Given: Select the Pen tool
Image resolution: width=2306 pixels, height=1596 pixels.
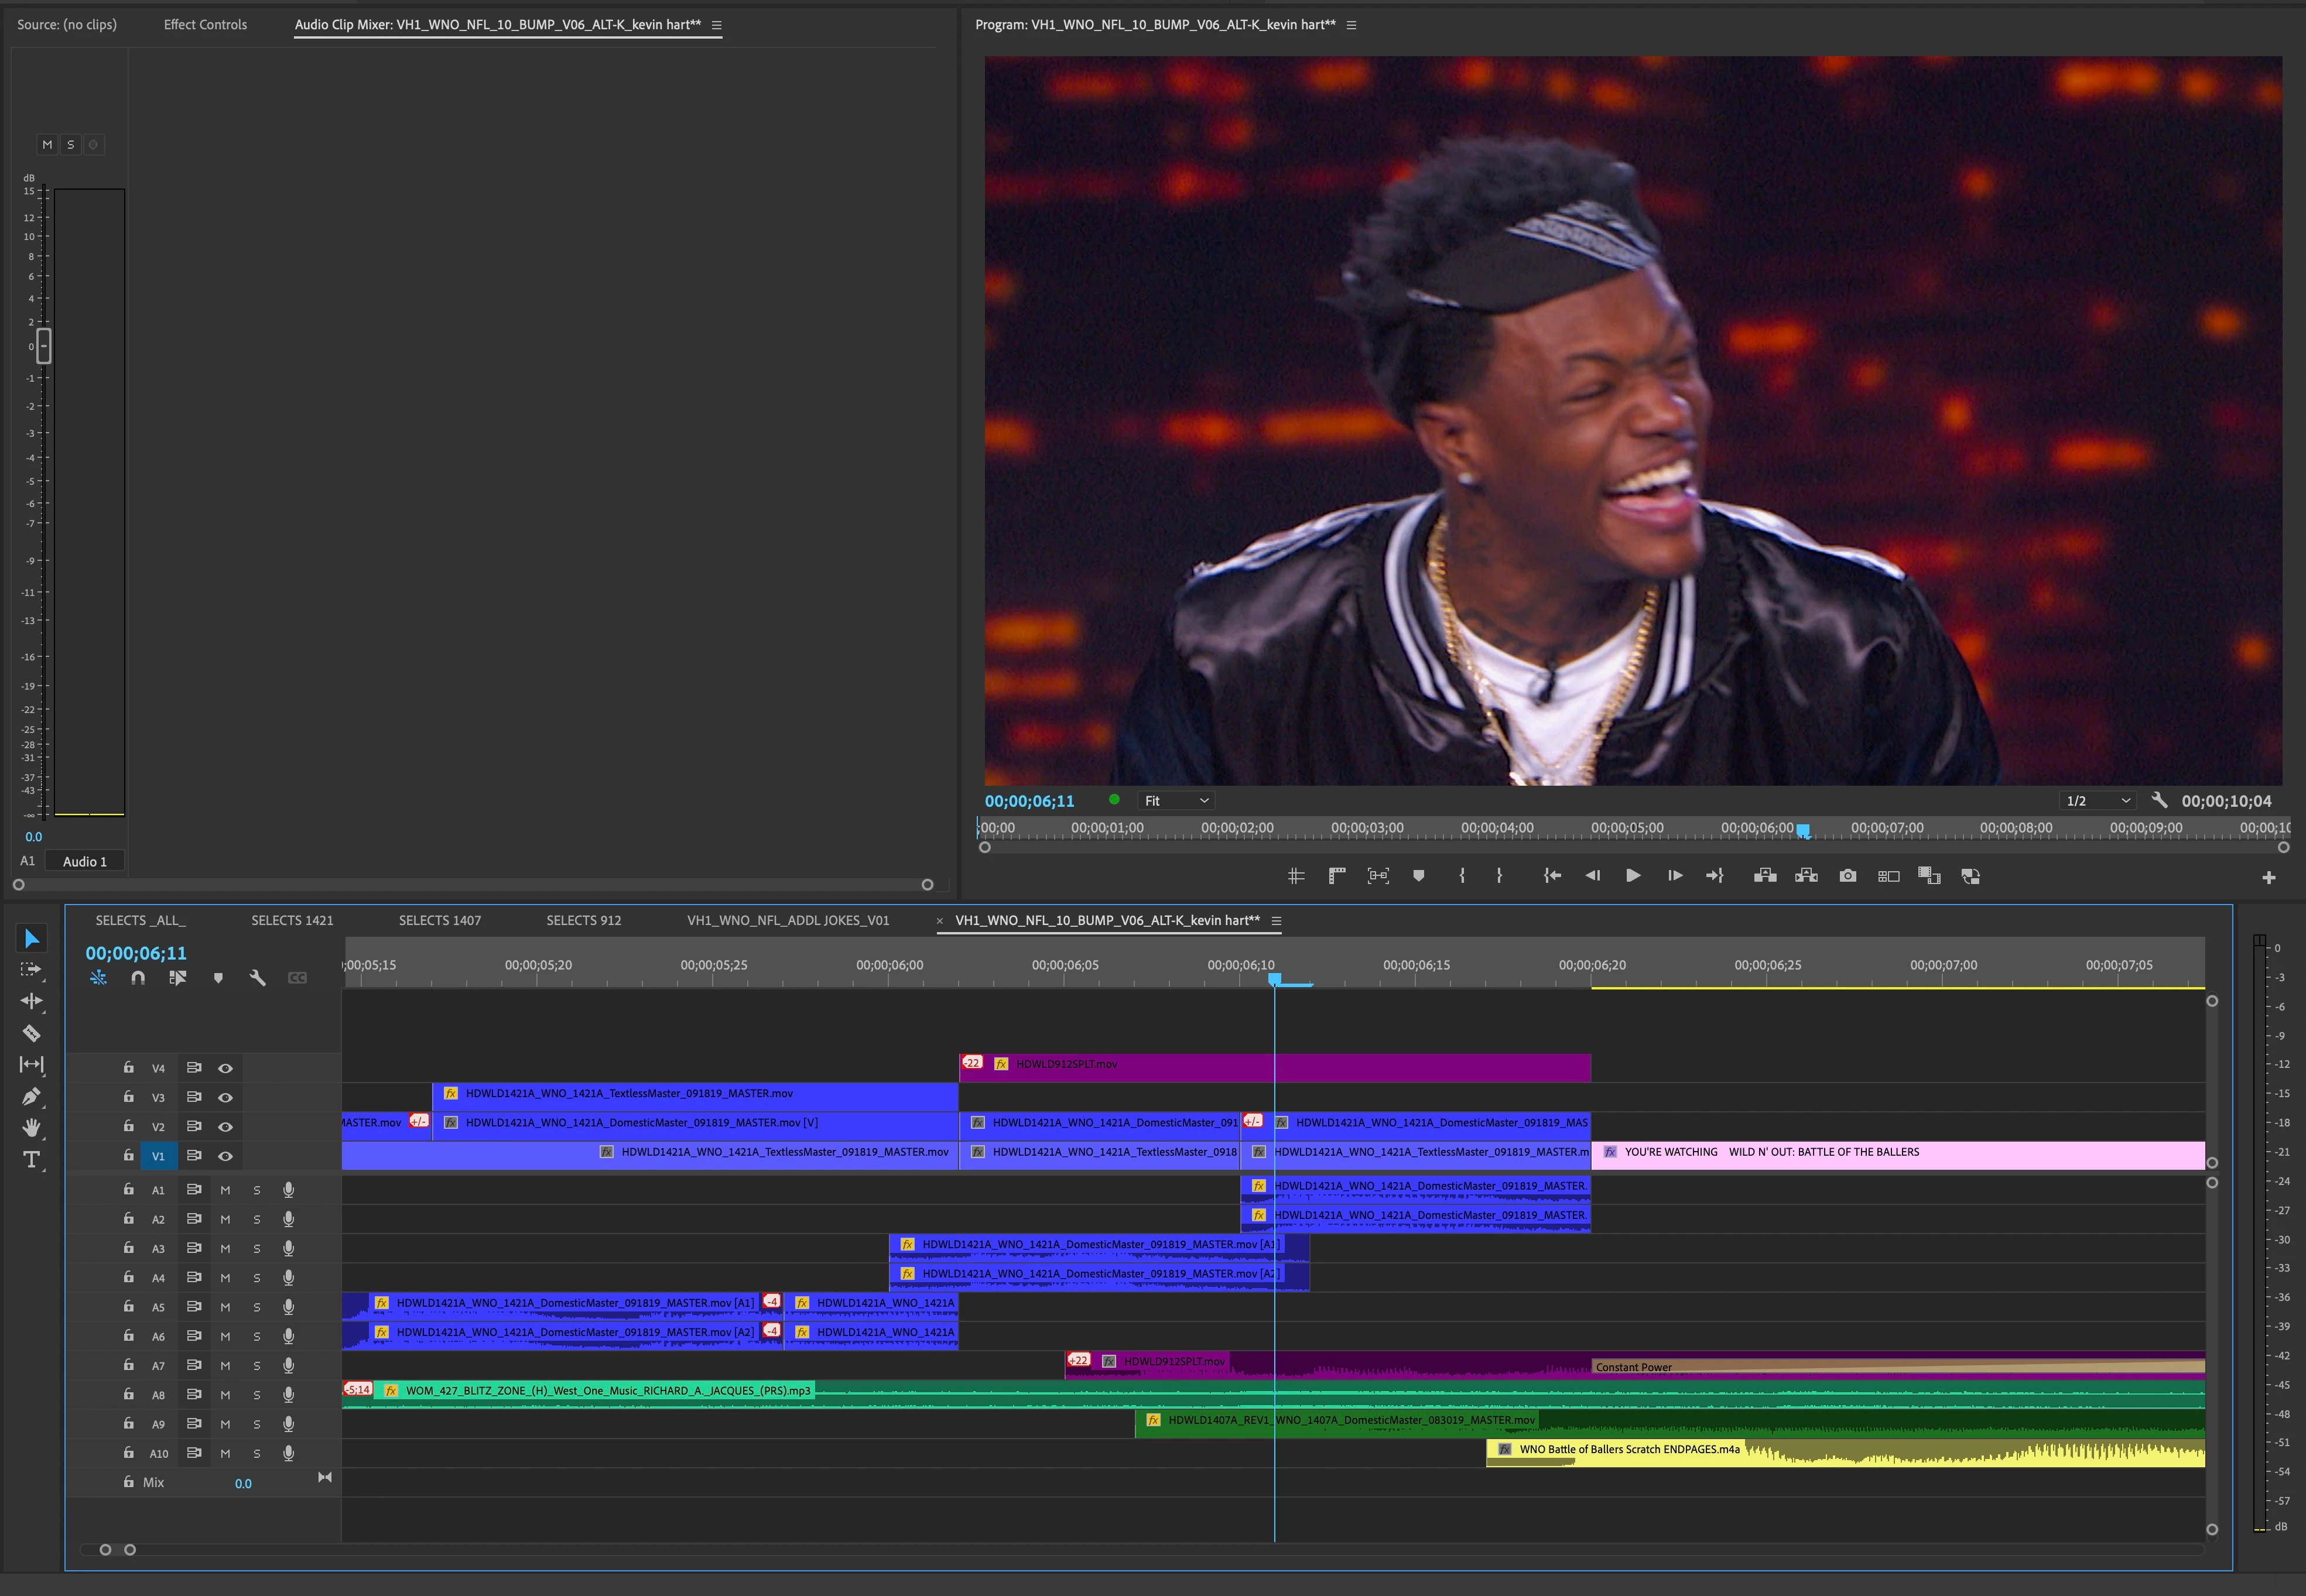Looking at the screenshot, I should [x=31, y=1096].
